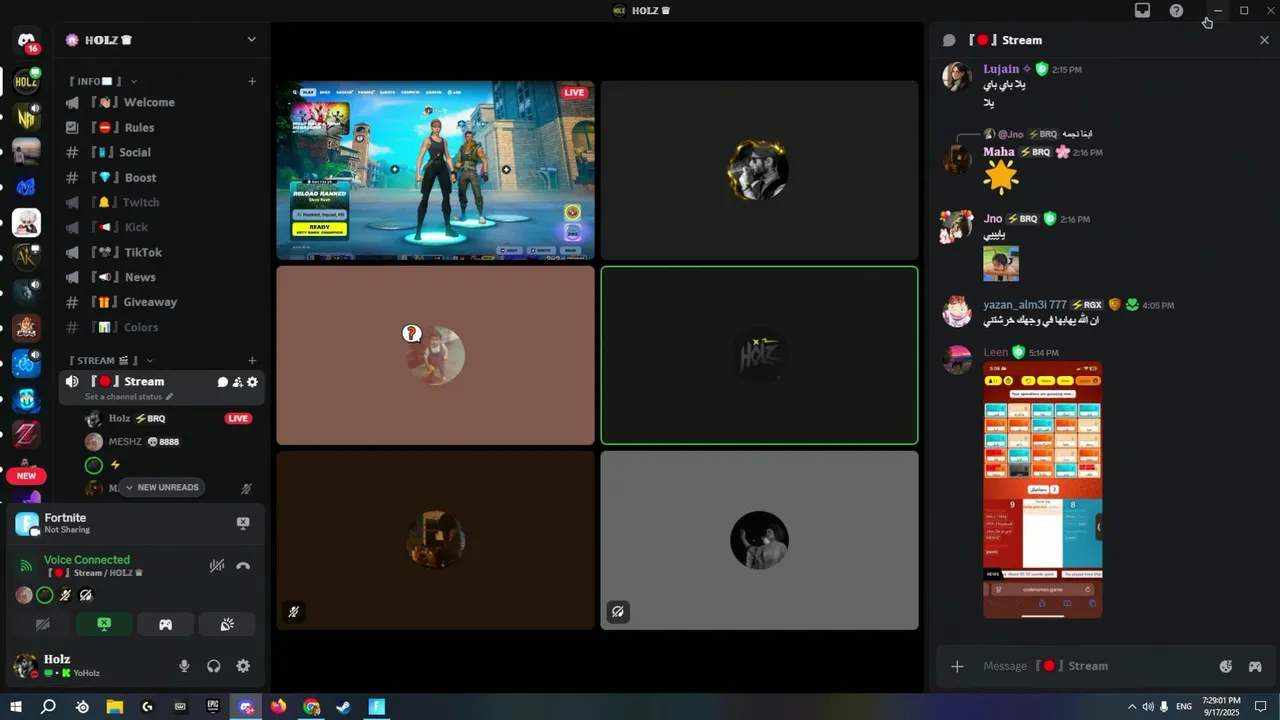Open the live Fortnite stream tile
1280x720 pixels.
[x=435, y=170]
